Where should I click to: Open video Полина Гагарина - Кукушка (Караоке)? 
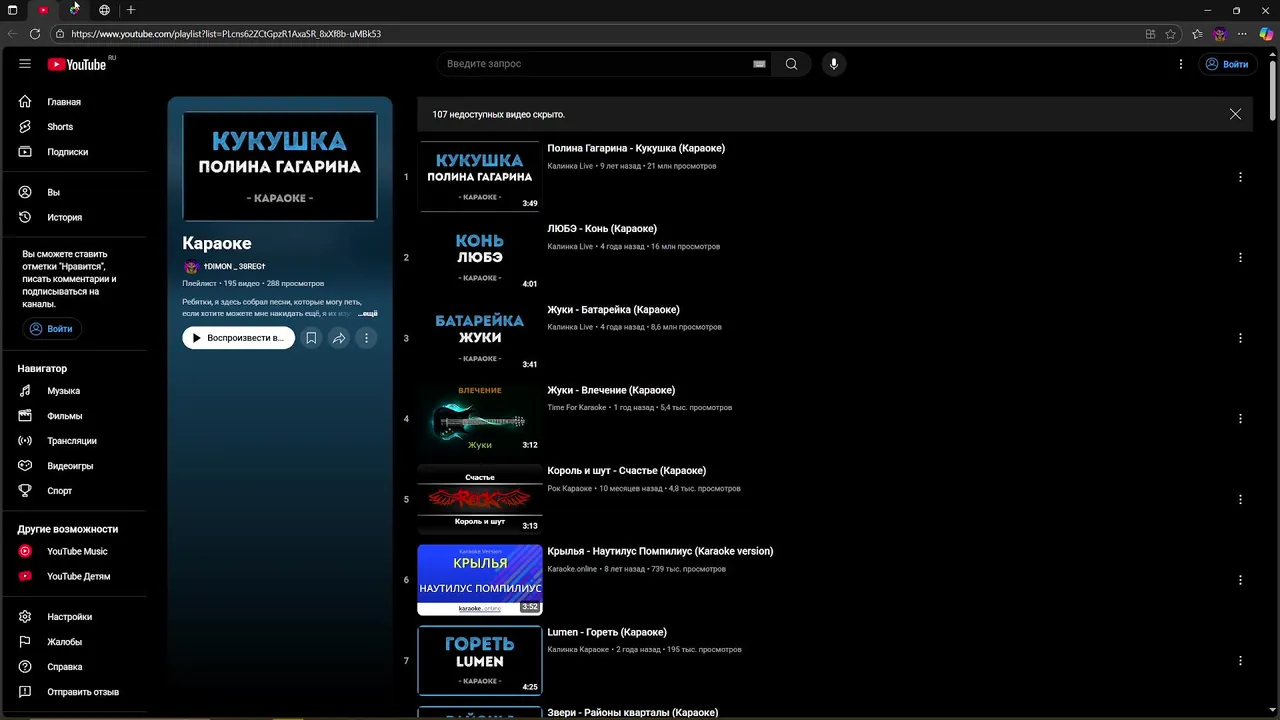636,148
